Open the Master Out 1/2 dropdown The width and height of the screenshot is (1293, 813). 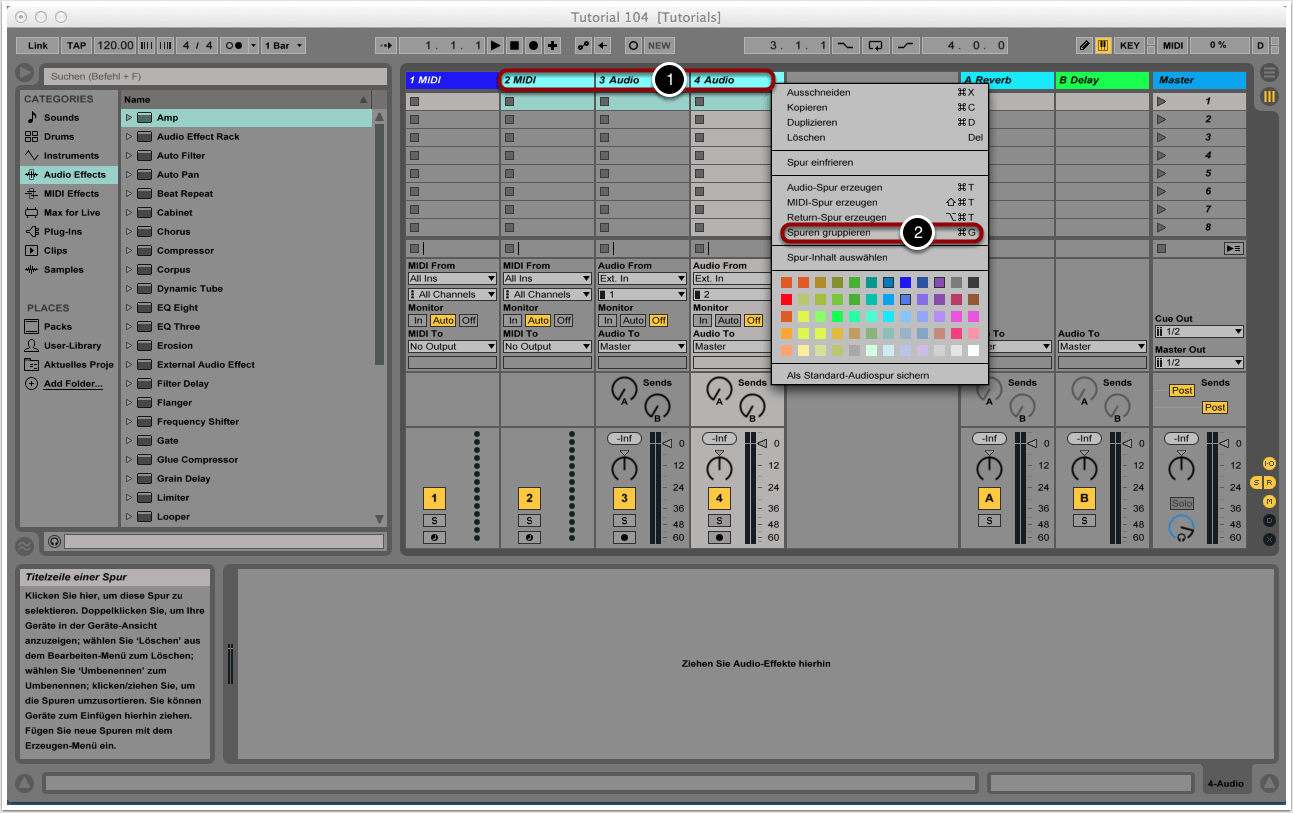coord(1199,362)
